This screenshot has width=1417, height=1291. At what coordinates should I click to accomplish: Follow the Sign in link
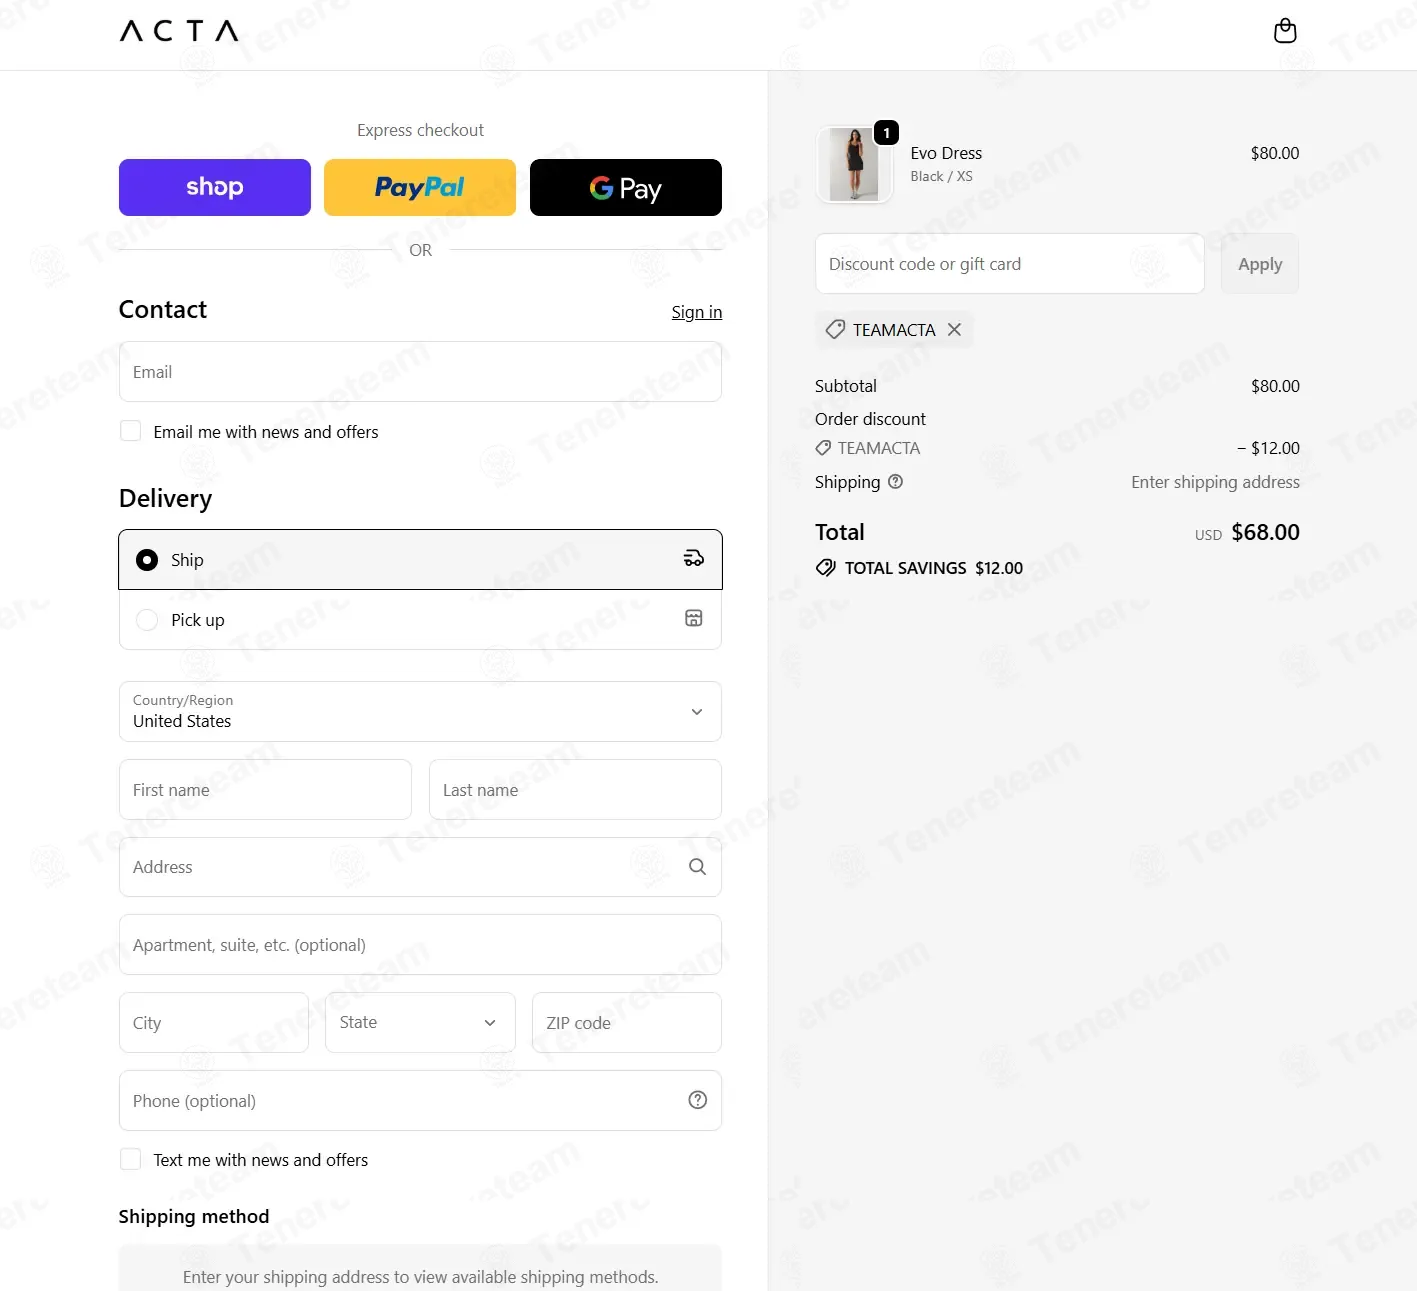point(697,312)
